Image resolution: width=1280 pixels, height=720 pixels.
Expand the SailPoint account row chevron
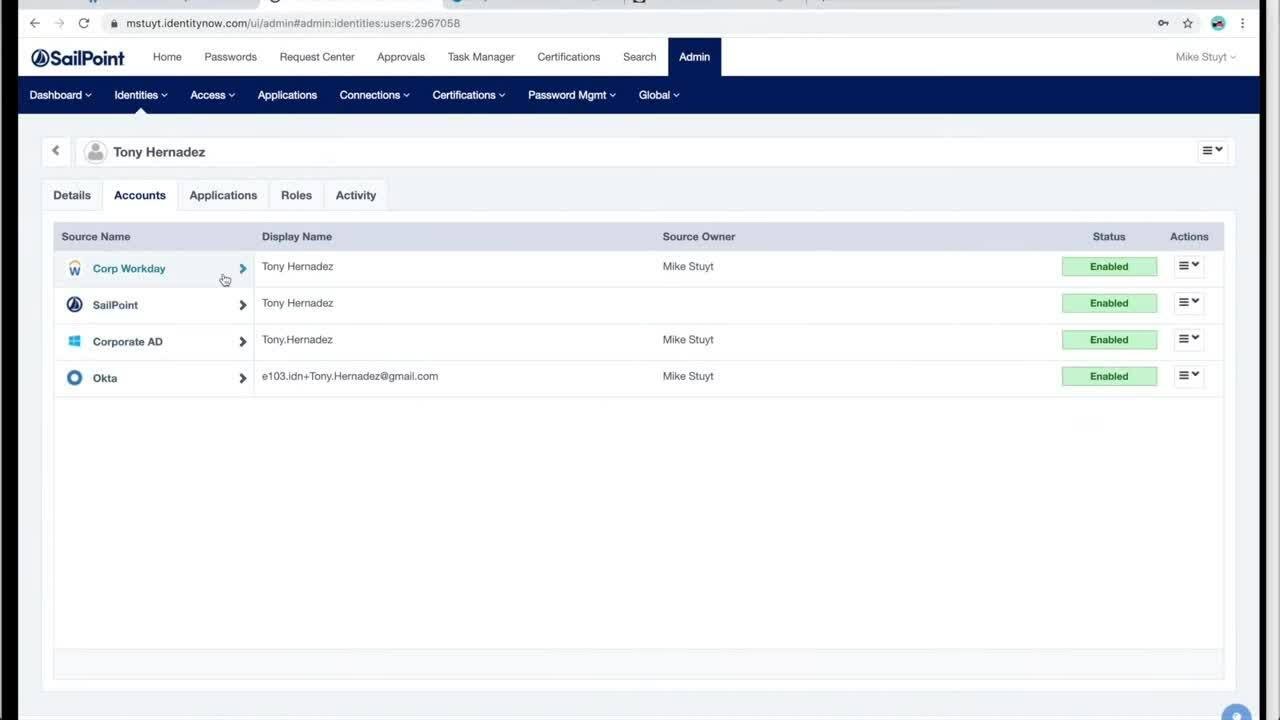242,305
